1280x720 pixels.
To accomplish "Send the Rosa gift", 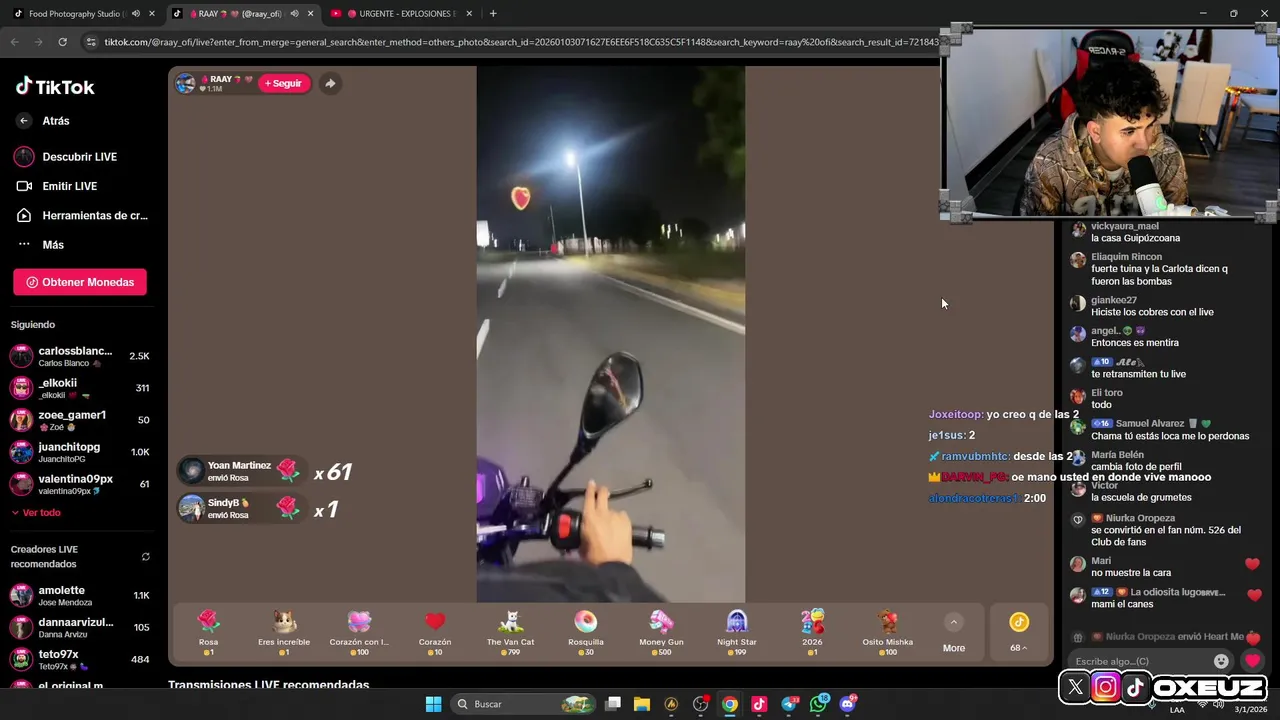I will point(208,632).
